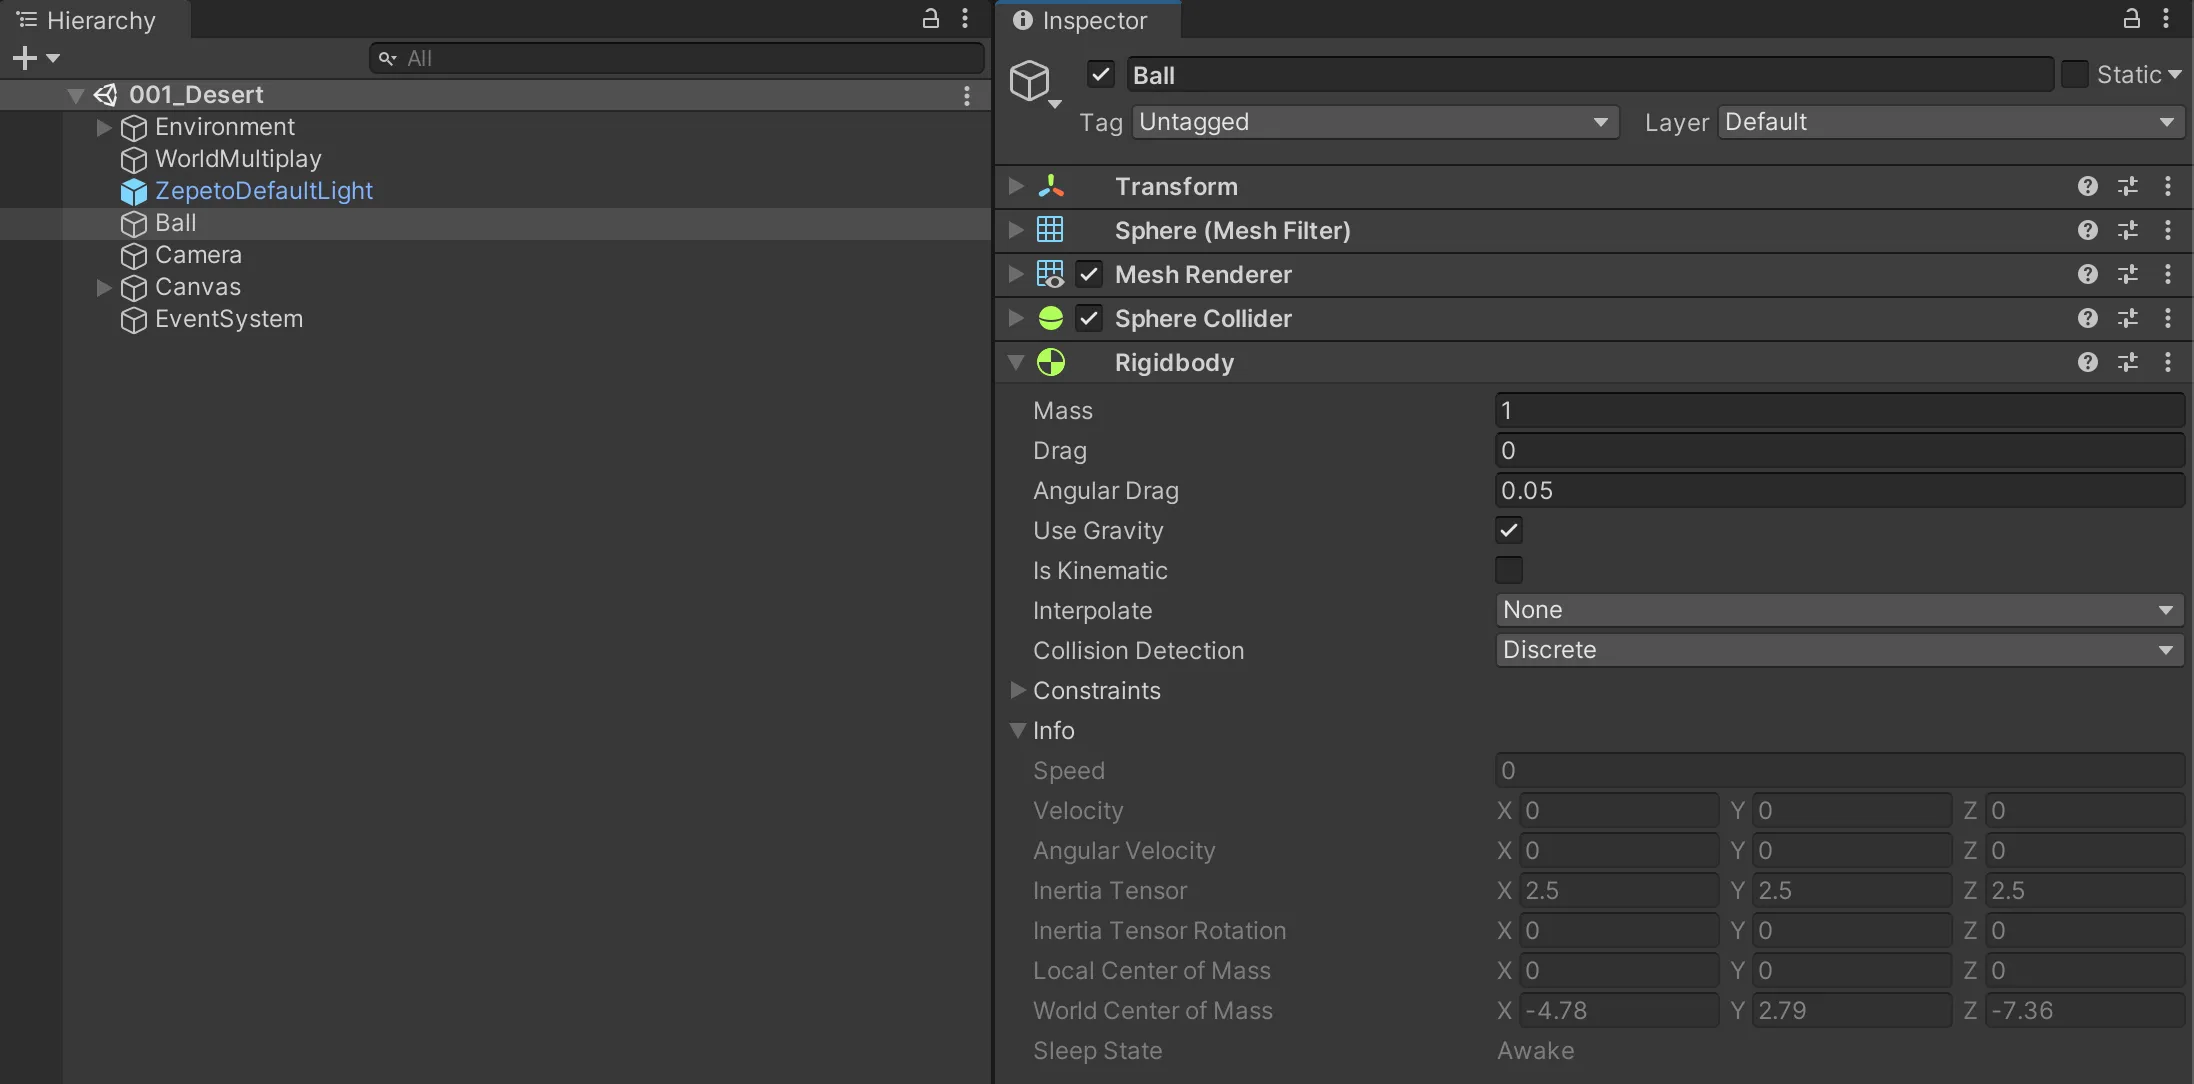Open the Interpolate dropdown
This screenshot has height=1084, width=2194.
click(1839, 610)
